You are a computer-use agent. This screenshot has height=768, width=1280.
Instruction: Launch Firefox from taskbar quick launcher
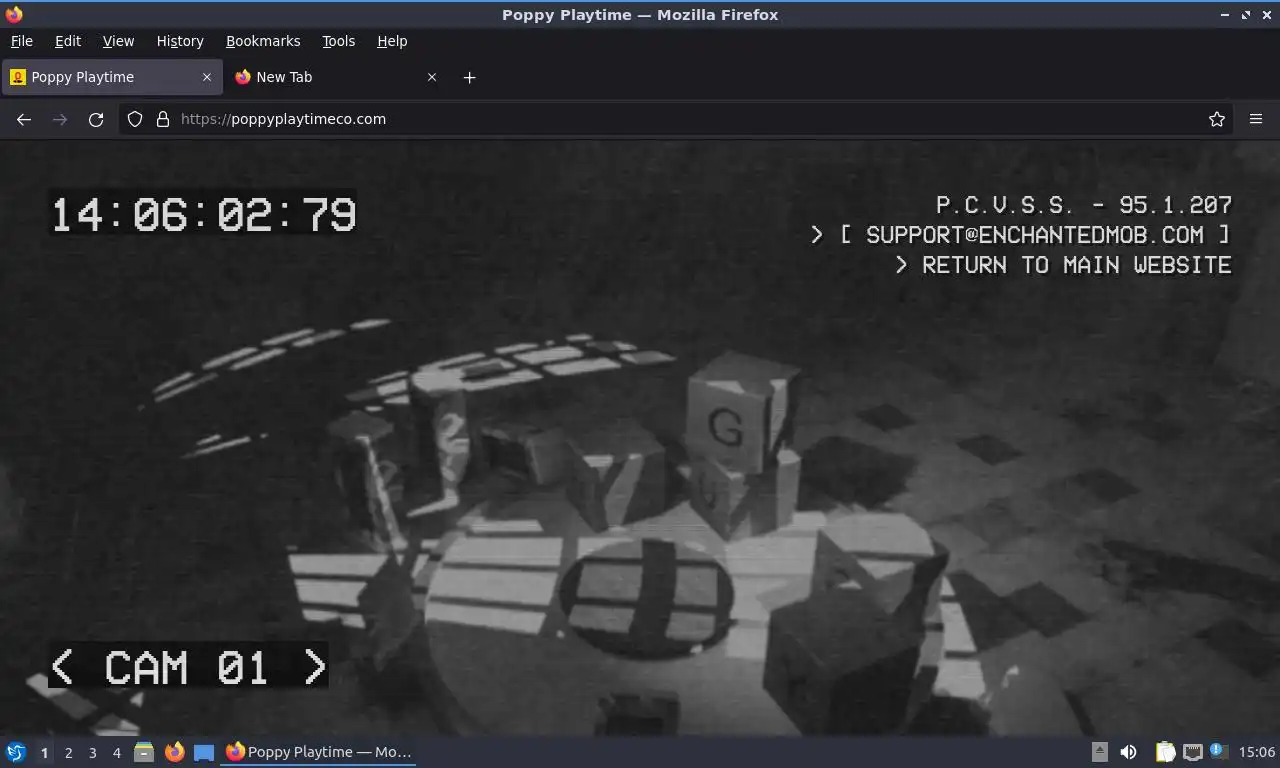[x=174, y=752]
